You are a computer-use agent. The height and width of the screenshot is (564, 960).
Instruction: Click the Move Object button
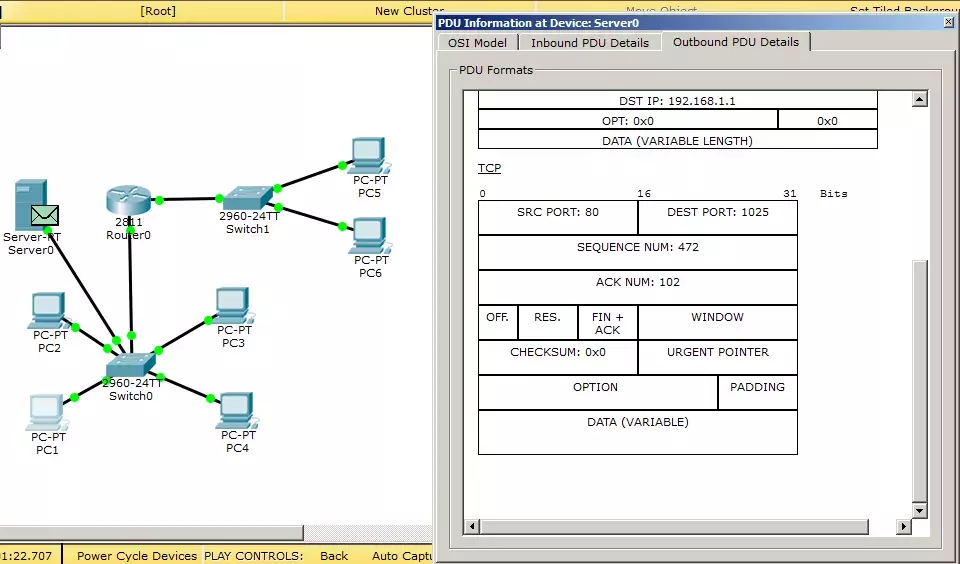pos(661,10)
